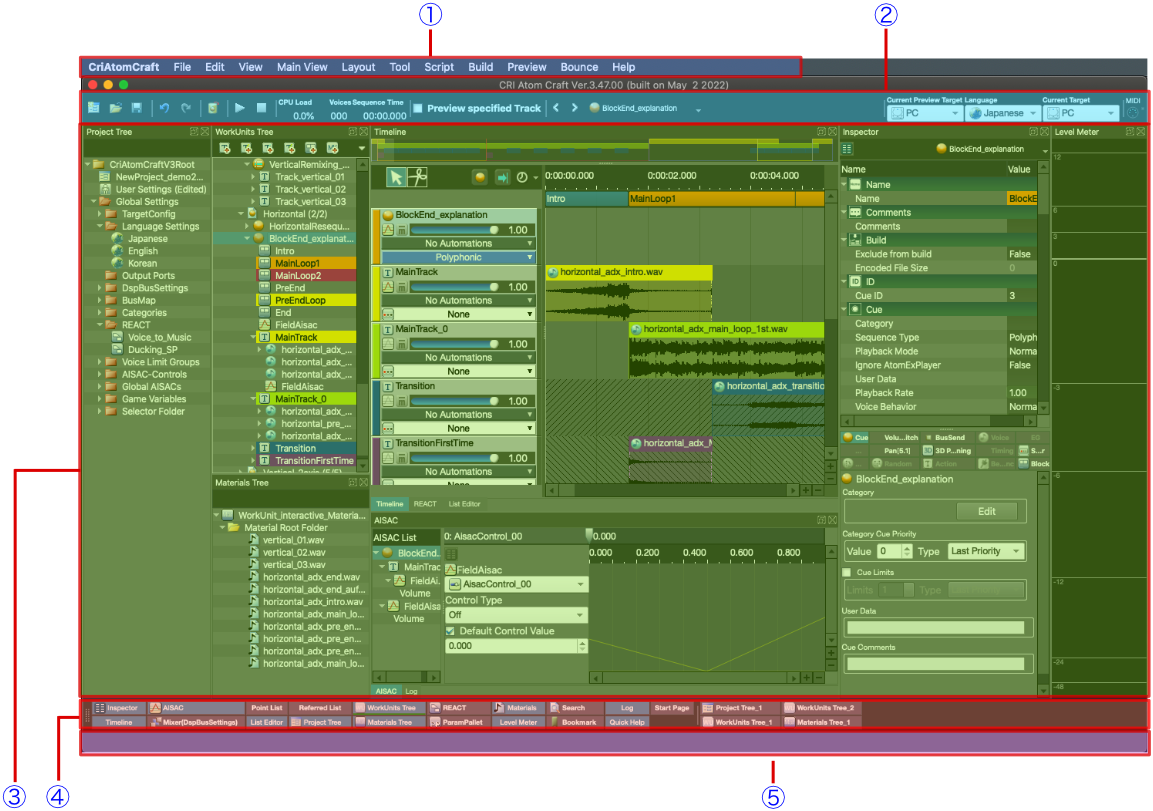The height and width of the screenshot is (811, 1153).
Task: Click the Inspector list view icon
Action: [x=847, y=149]
